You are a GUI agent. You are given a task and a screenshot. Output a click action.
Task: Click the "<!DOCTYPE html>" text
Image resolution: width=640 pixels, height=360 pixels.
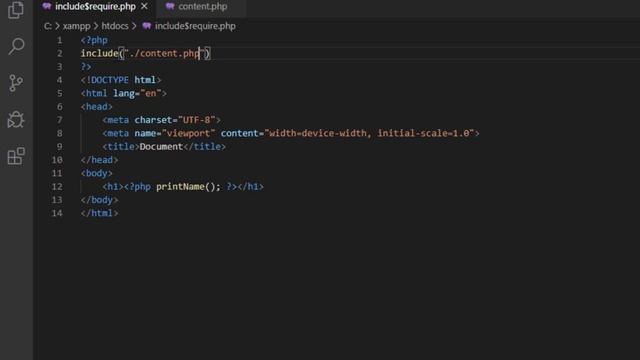pos(121,80)
